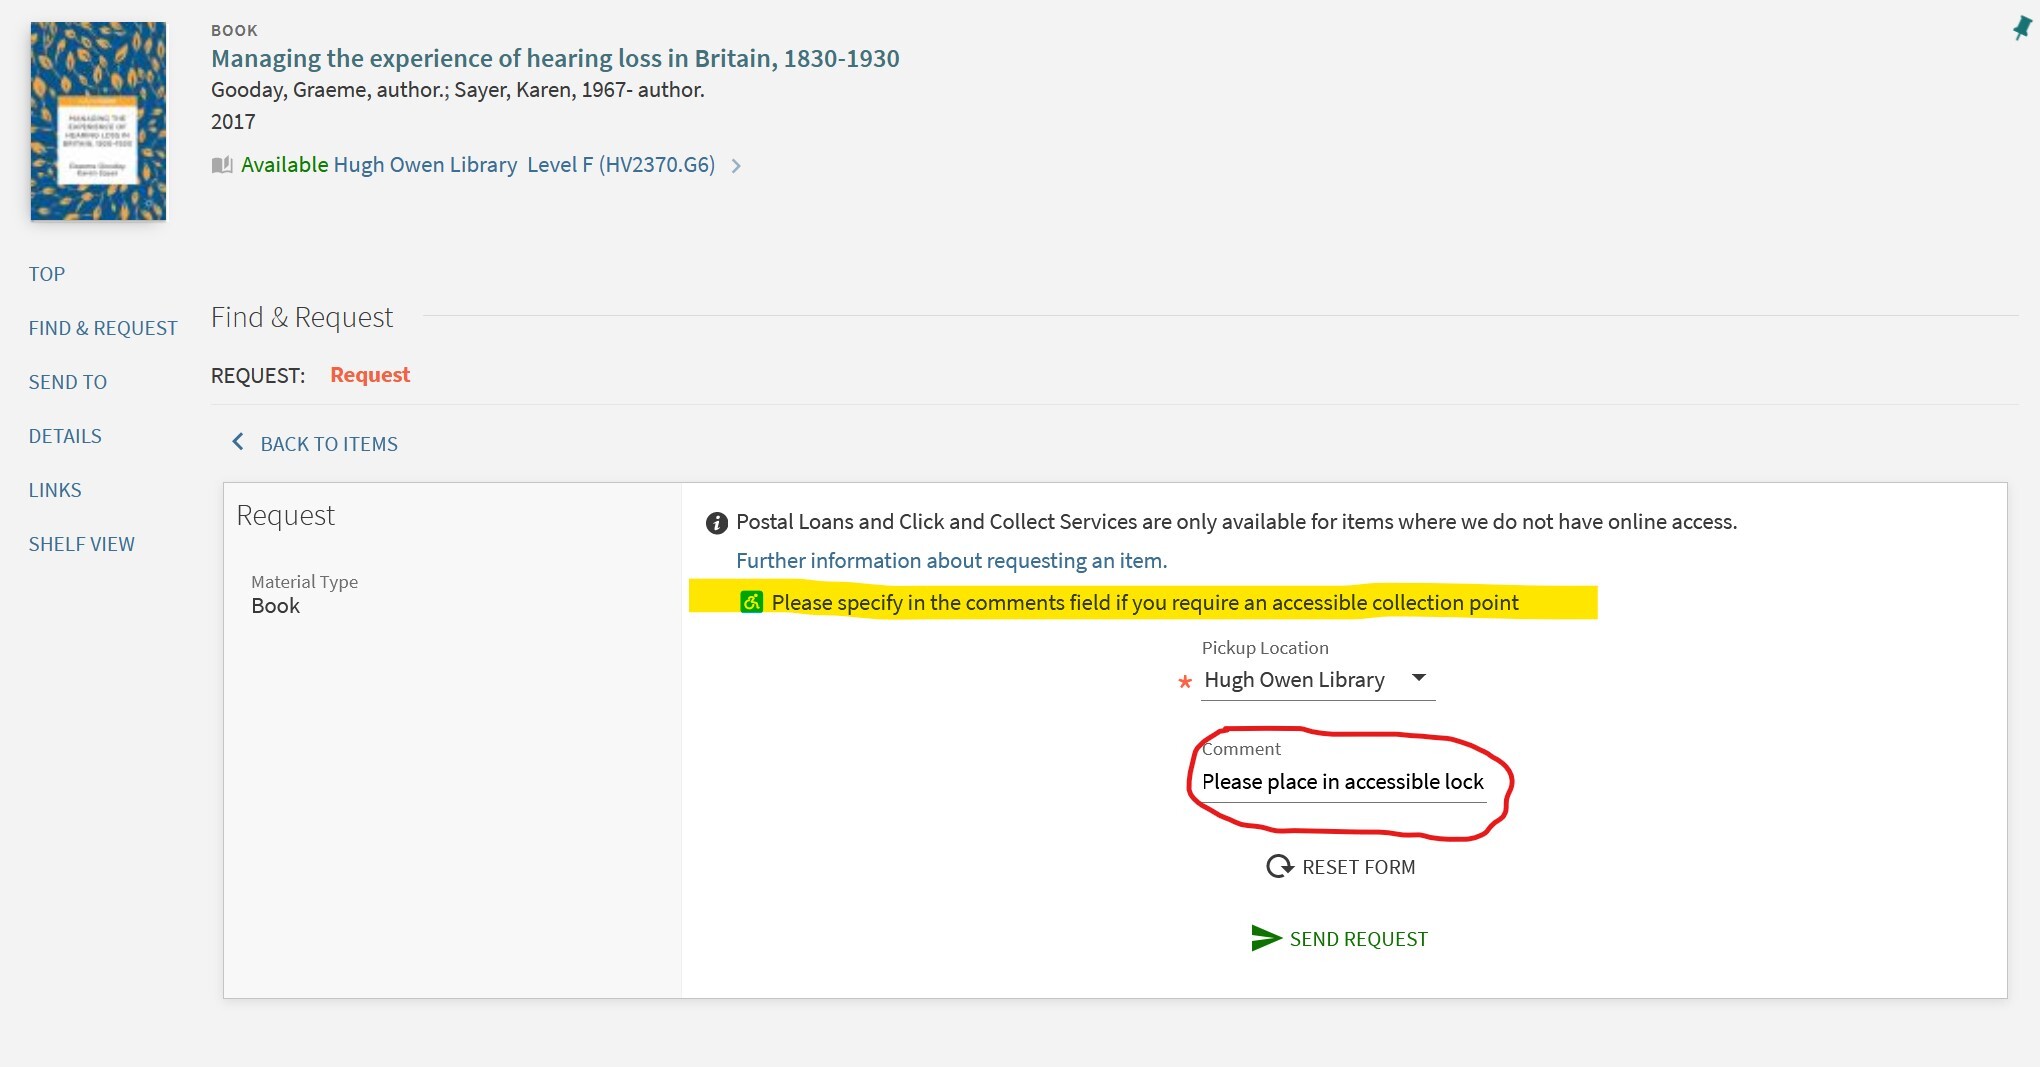Screen dimensions: 2040x1067
Task: Open Further information about requesting an item link
Action: click(x=952, y=561)
